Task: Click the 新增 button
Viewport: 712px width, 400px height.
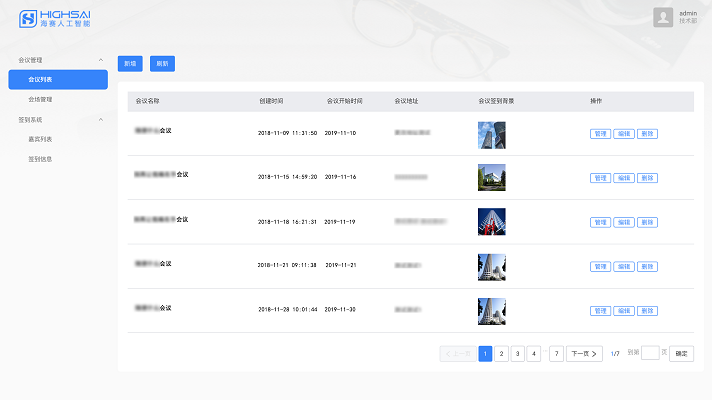Action: 130,63
